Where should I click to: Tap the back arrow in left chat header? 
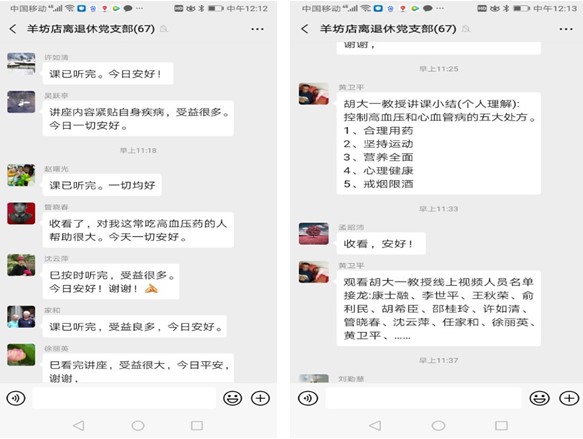pyautogui.click(x=13, y=29)
